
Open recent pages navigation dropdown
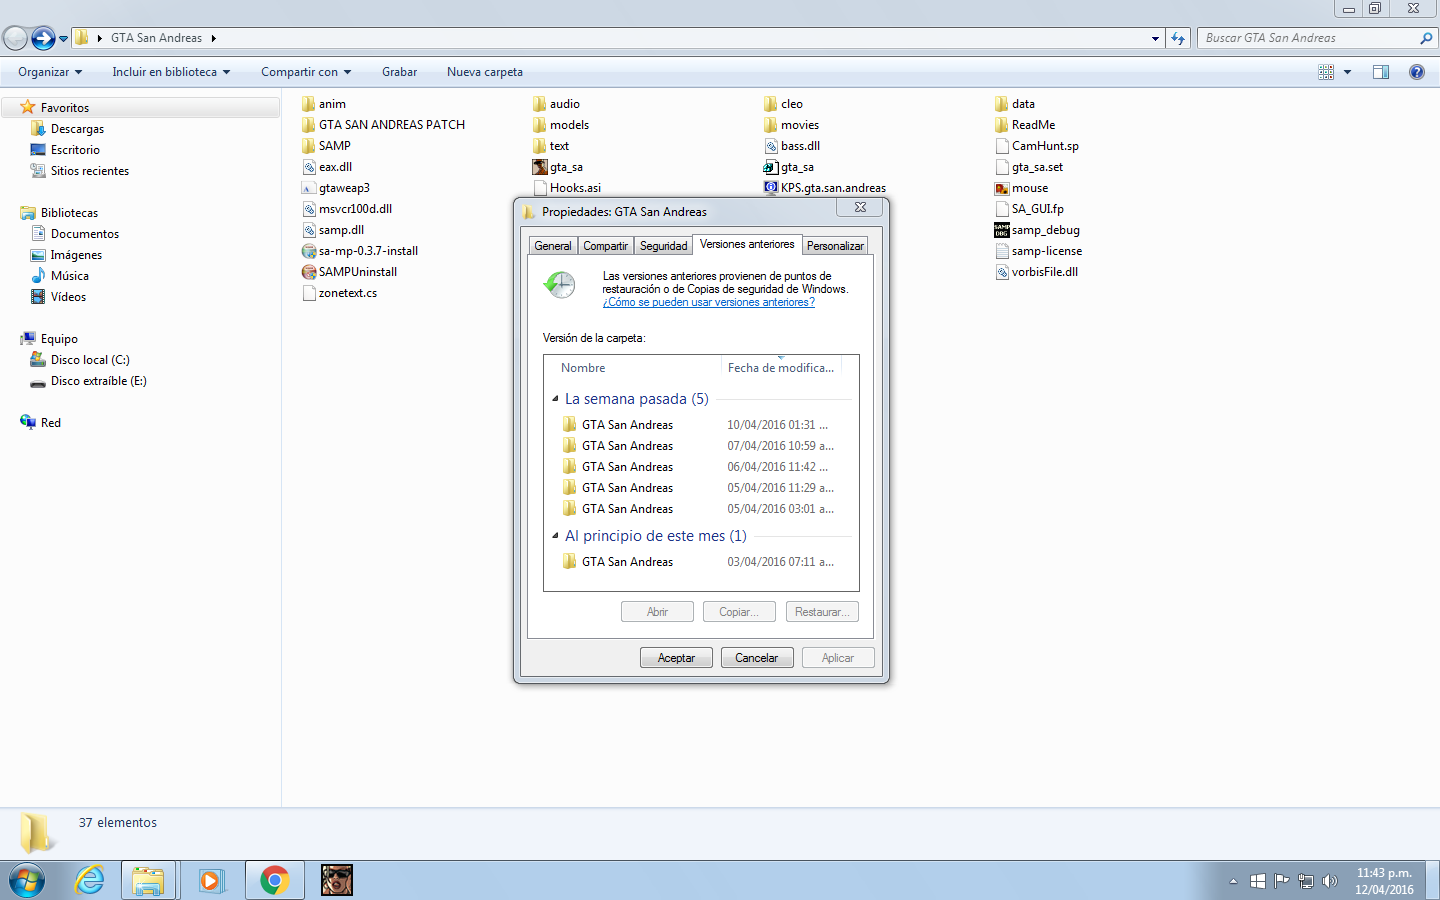(64, 39)
